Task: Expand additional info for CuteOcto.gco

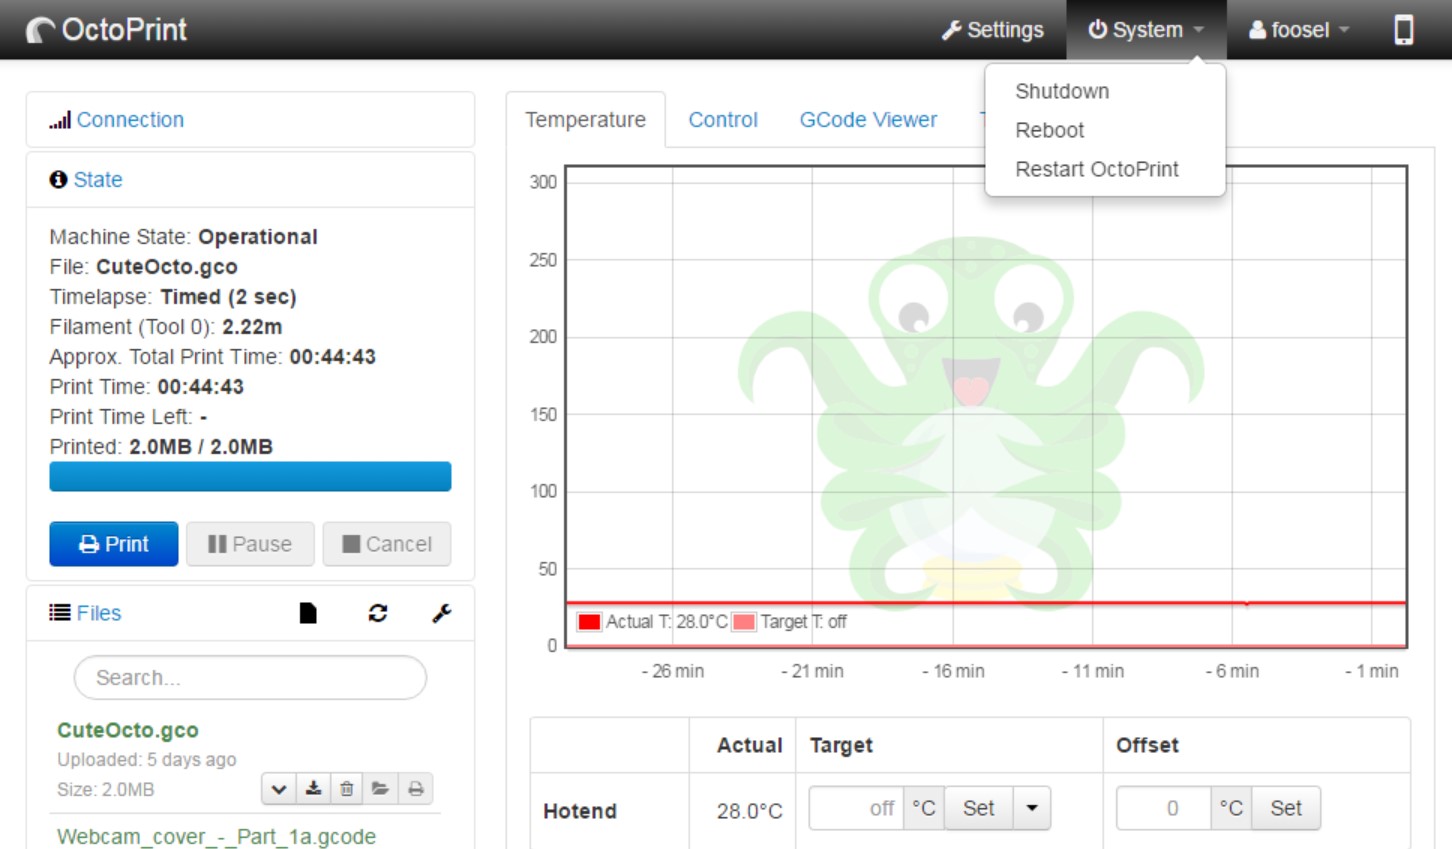Action: 279,789
